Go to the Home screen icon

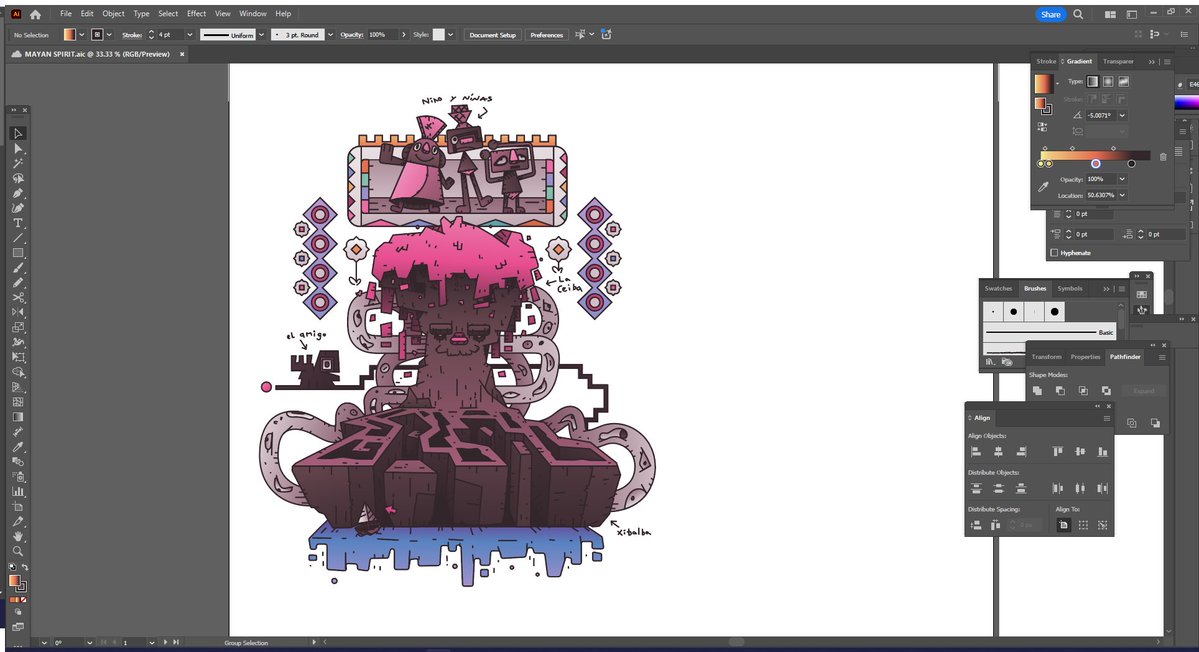tap(35, 14)
